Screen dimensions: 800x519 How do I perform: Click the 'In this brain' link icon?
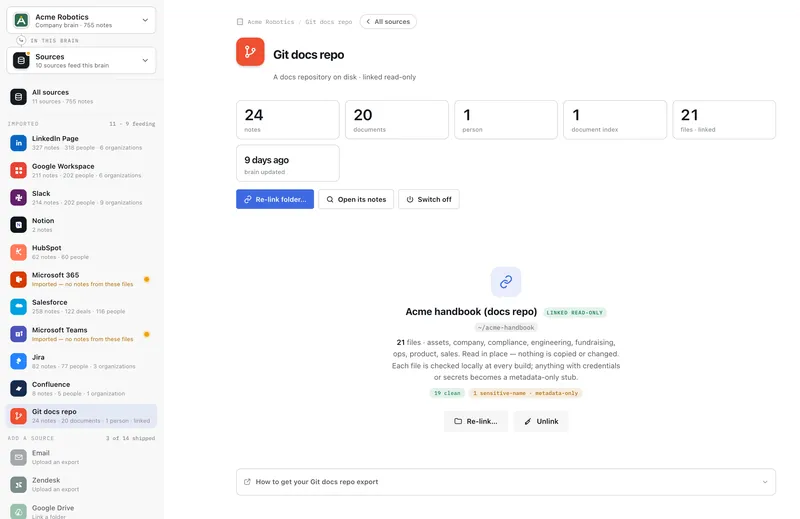(21, 40)
